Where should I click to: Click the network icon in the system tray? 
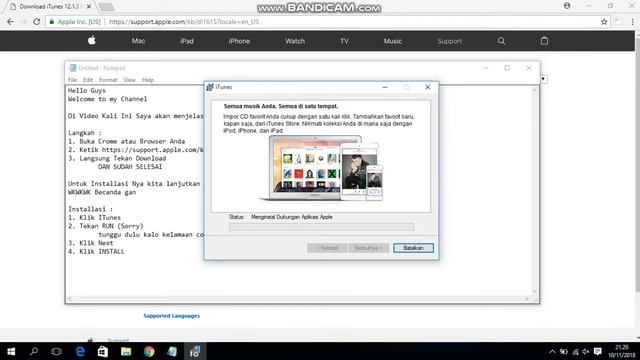click(575, 351)
